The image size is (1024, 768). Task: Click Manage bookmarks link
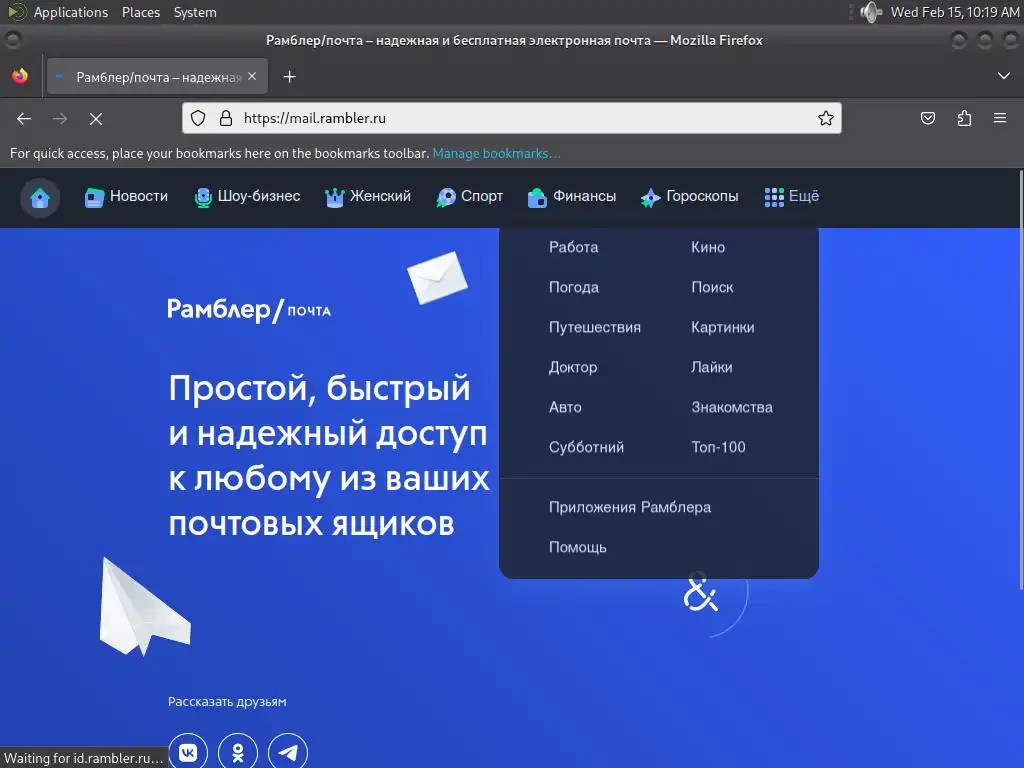(496, 153)
